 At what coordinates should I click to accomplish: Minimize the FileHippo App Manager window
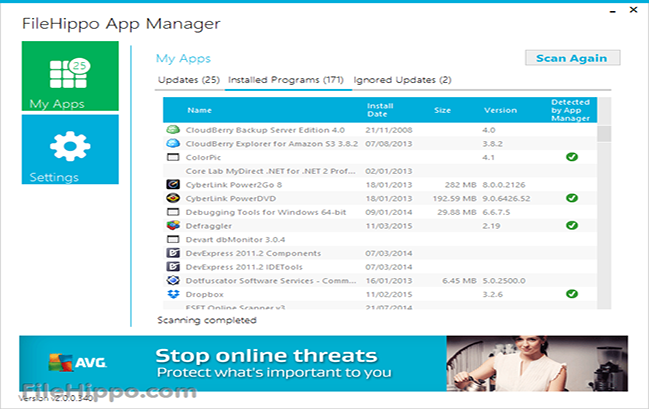613,11
